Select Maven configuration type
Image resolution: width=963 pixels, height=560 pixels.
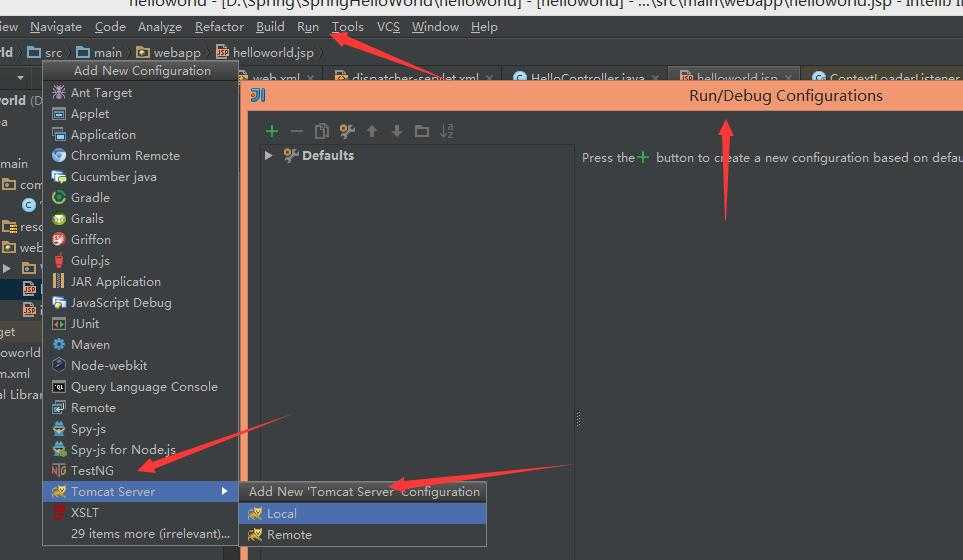(141, 344)
